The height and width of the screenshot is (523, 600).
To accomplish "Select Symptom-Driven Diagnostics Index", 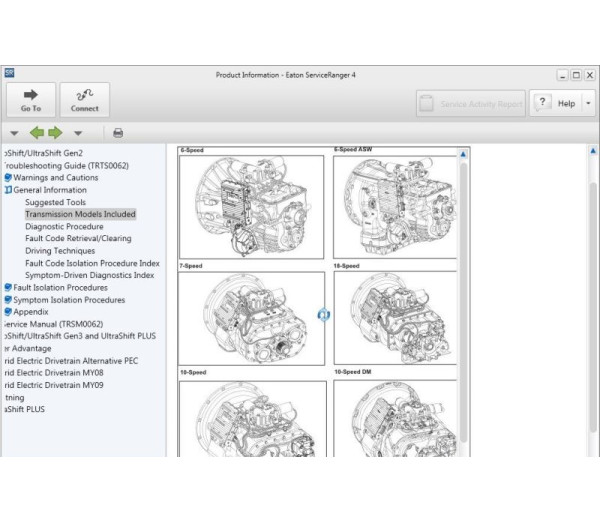I will click(89, 275).
